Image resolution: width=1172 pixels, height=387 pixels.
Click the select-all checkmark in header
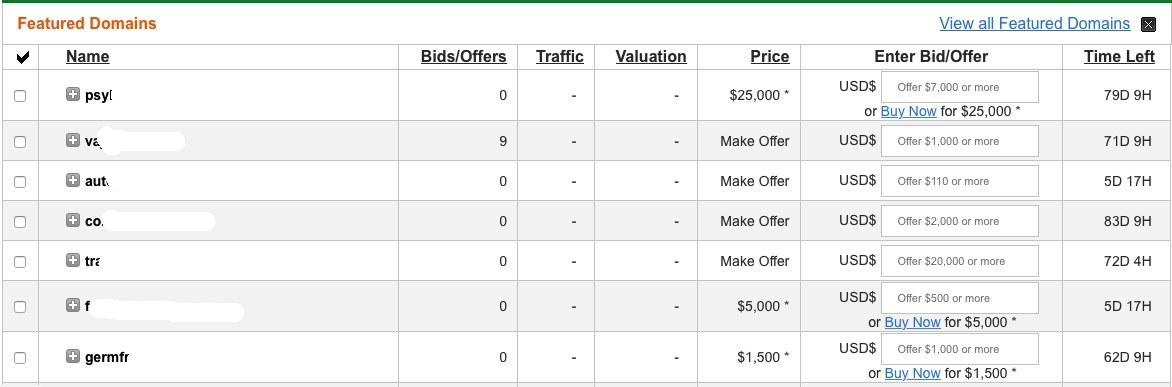pyautogui.click(x=22, y=58)
